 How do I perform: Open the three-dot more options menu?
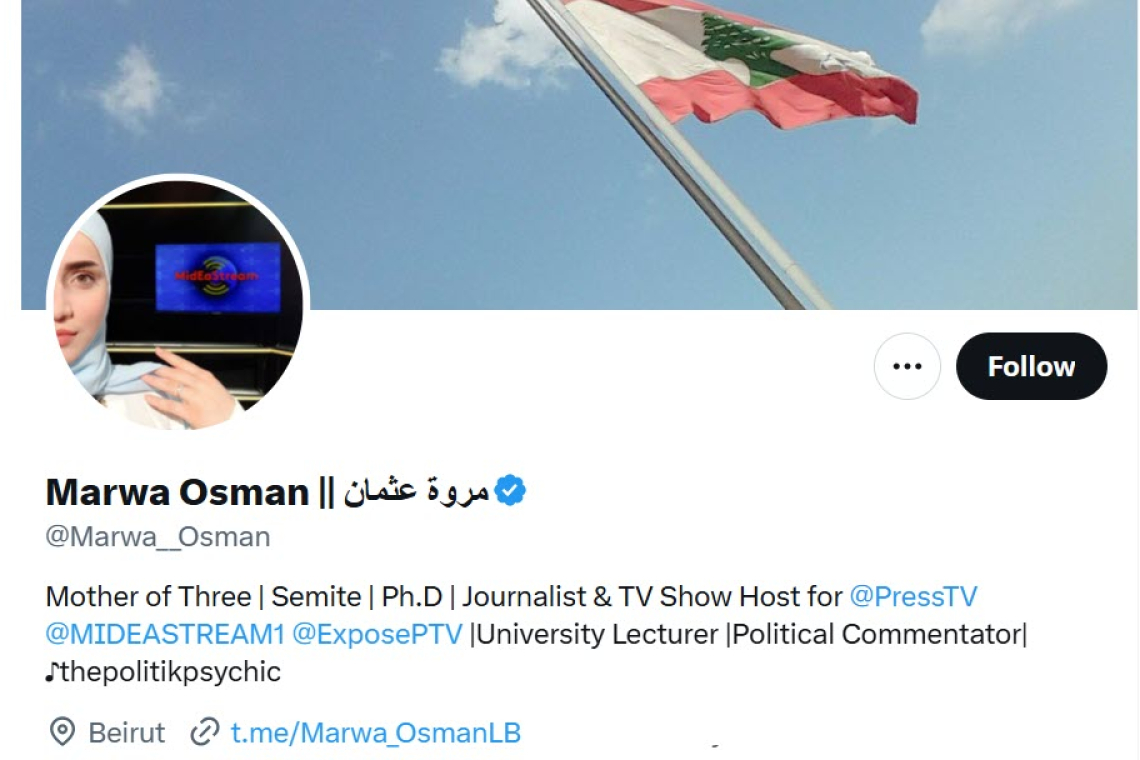click(907, 366)
